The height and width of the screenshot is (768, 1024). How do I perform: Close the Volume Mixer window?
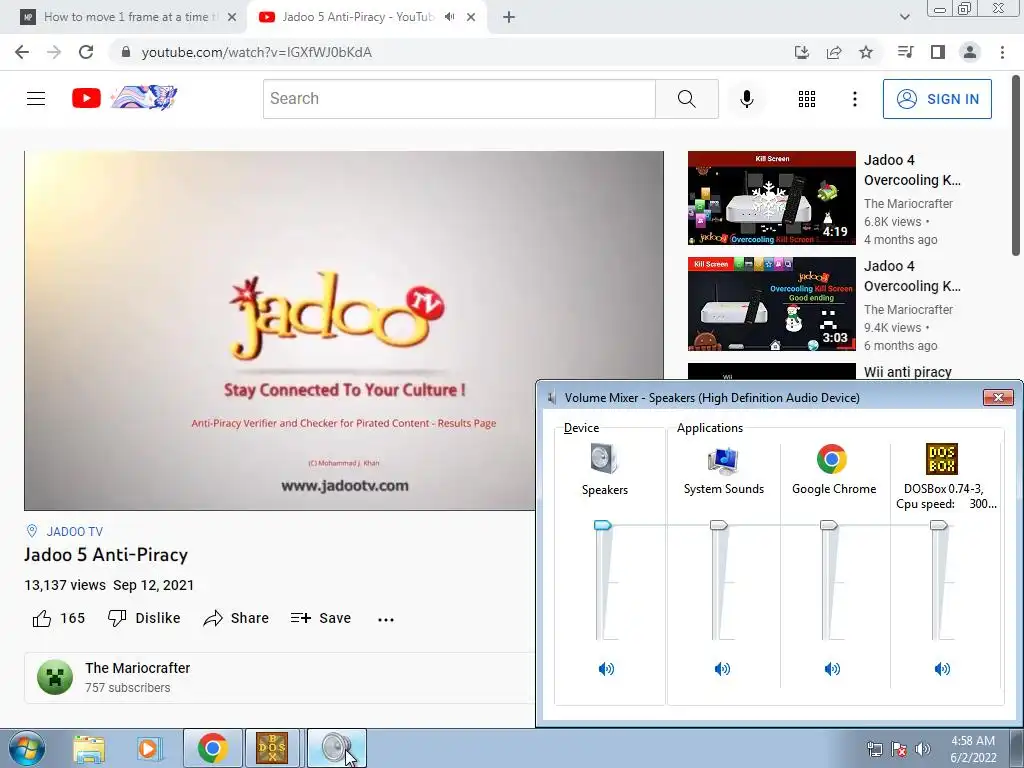point(998,397)
